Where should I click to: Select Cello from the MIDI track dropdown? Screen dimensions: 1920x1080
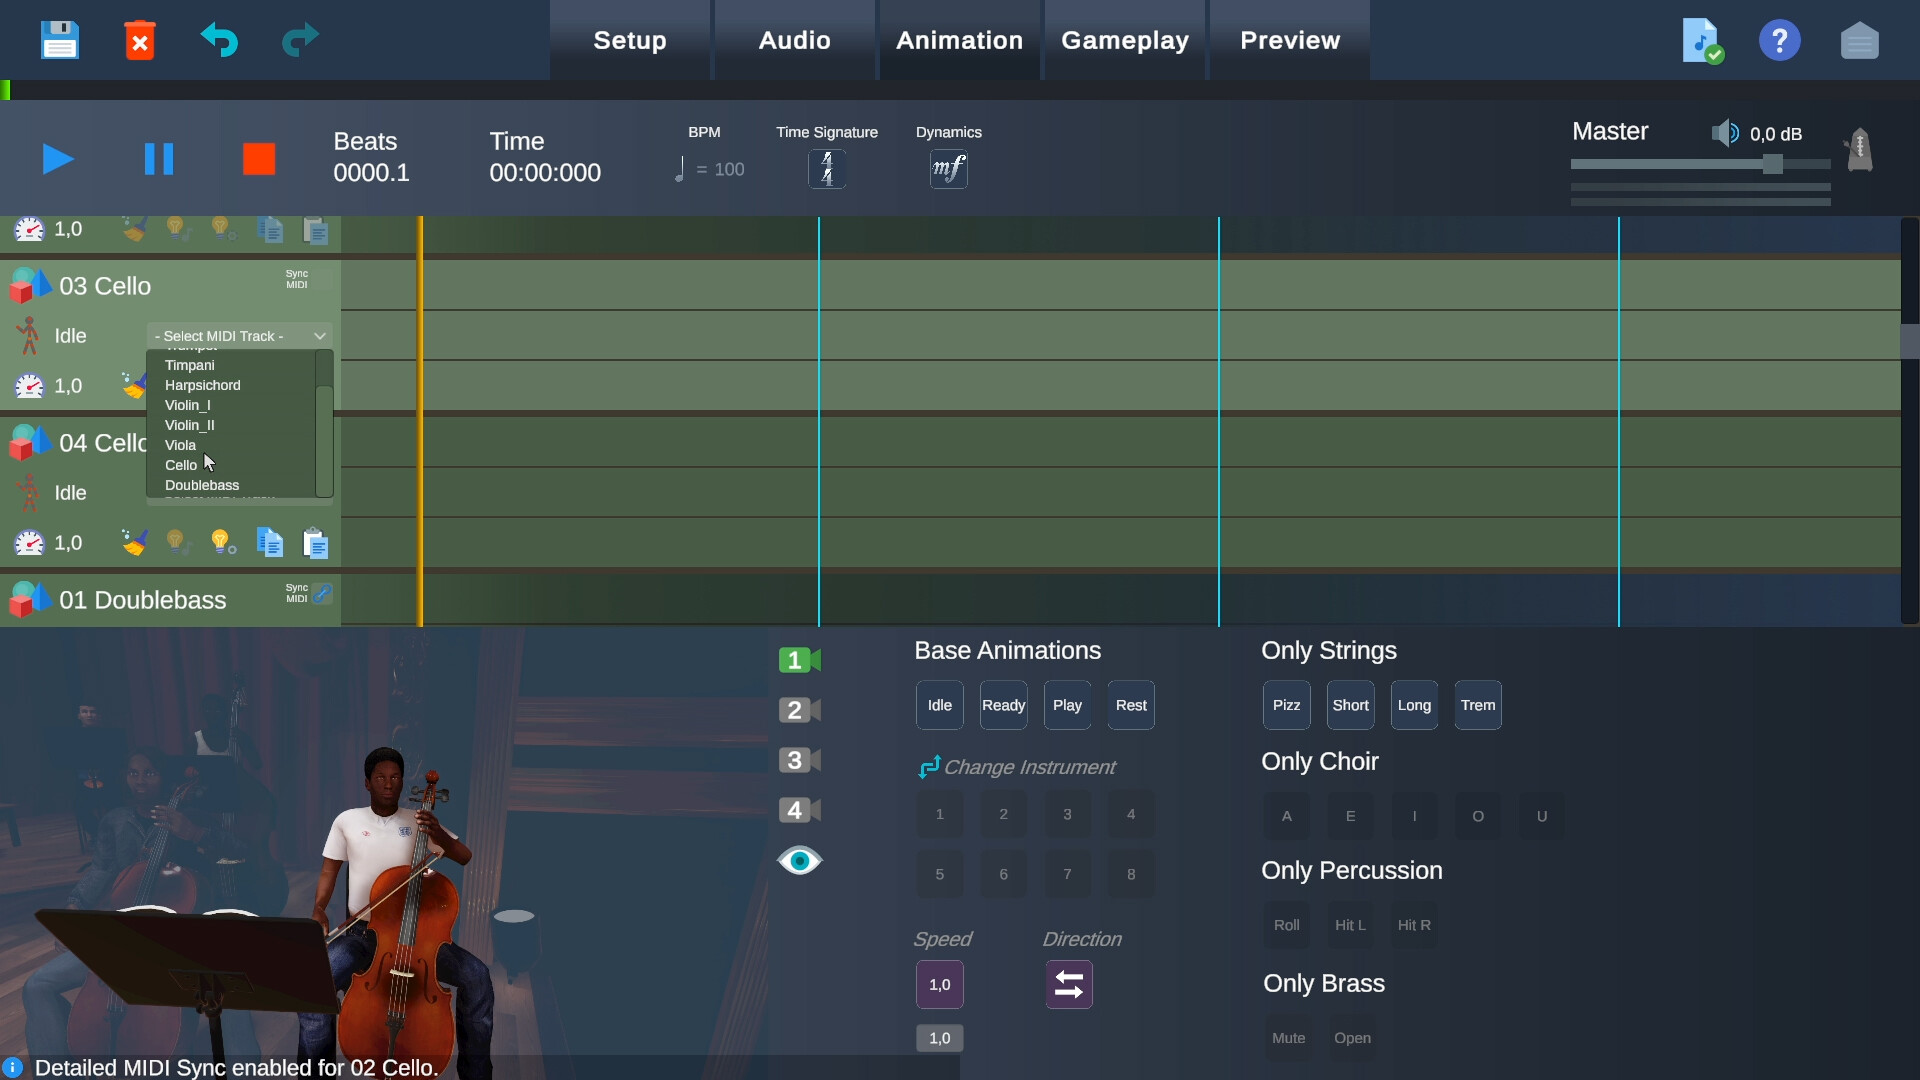tap(181, 465)
